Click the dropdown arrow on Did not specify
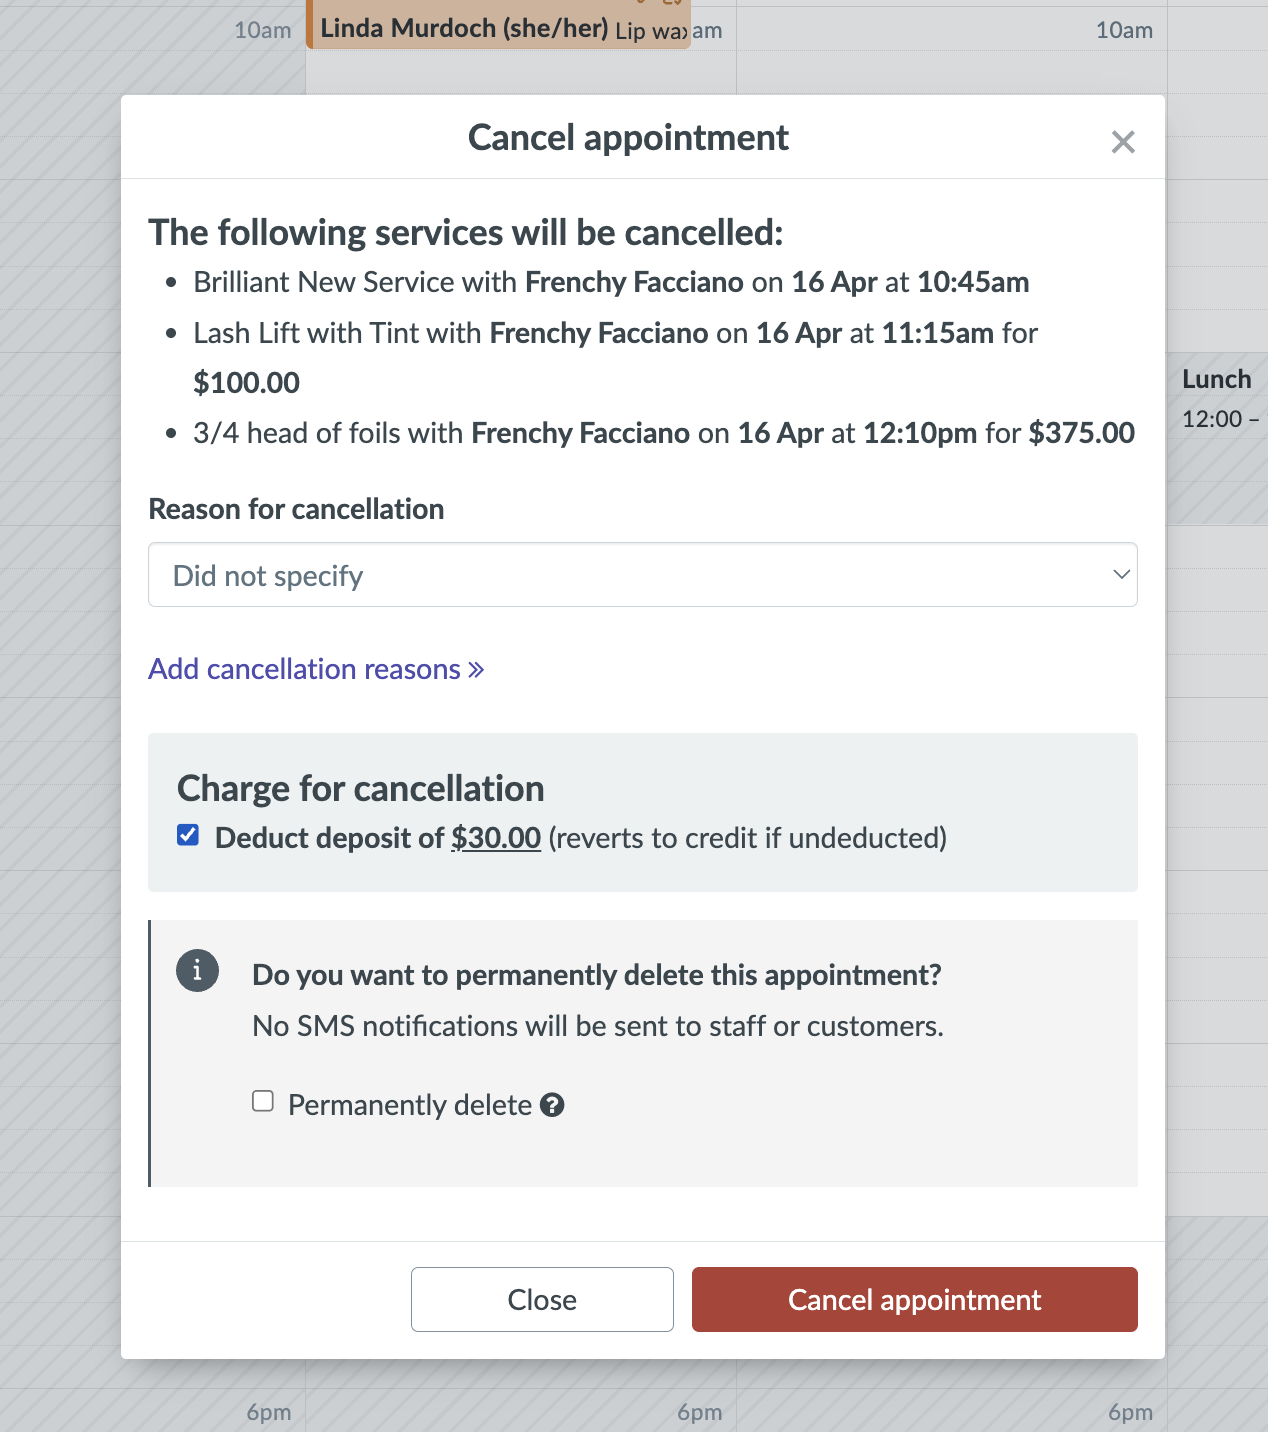1268x1432 pixels. click(x=1121, y=575)
